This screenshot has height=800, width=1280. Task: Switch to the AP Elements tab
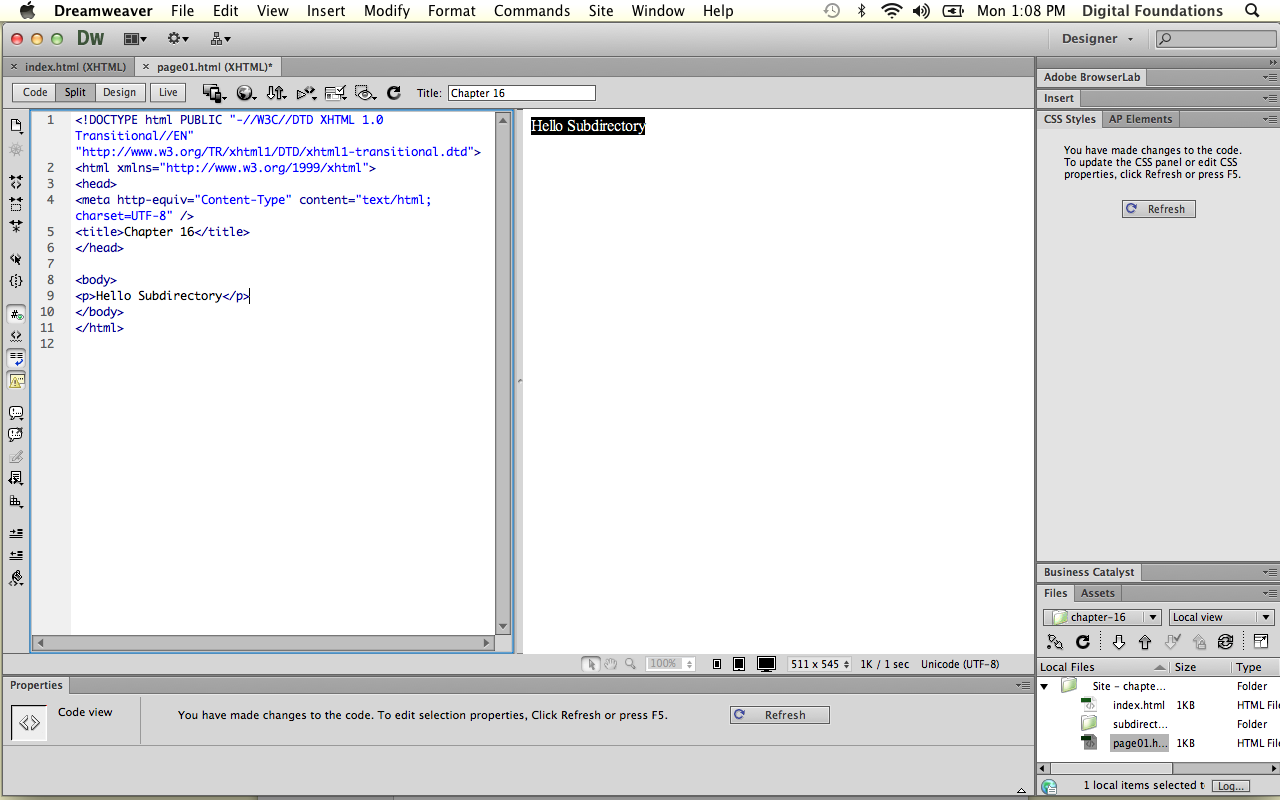click(x=1140, y=118)
